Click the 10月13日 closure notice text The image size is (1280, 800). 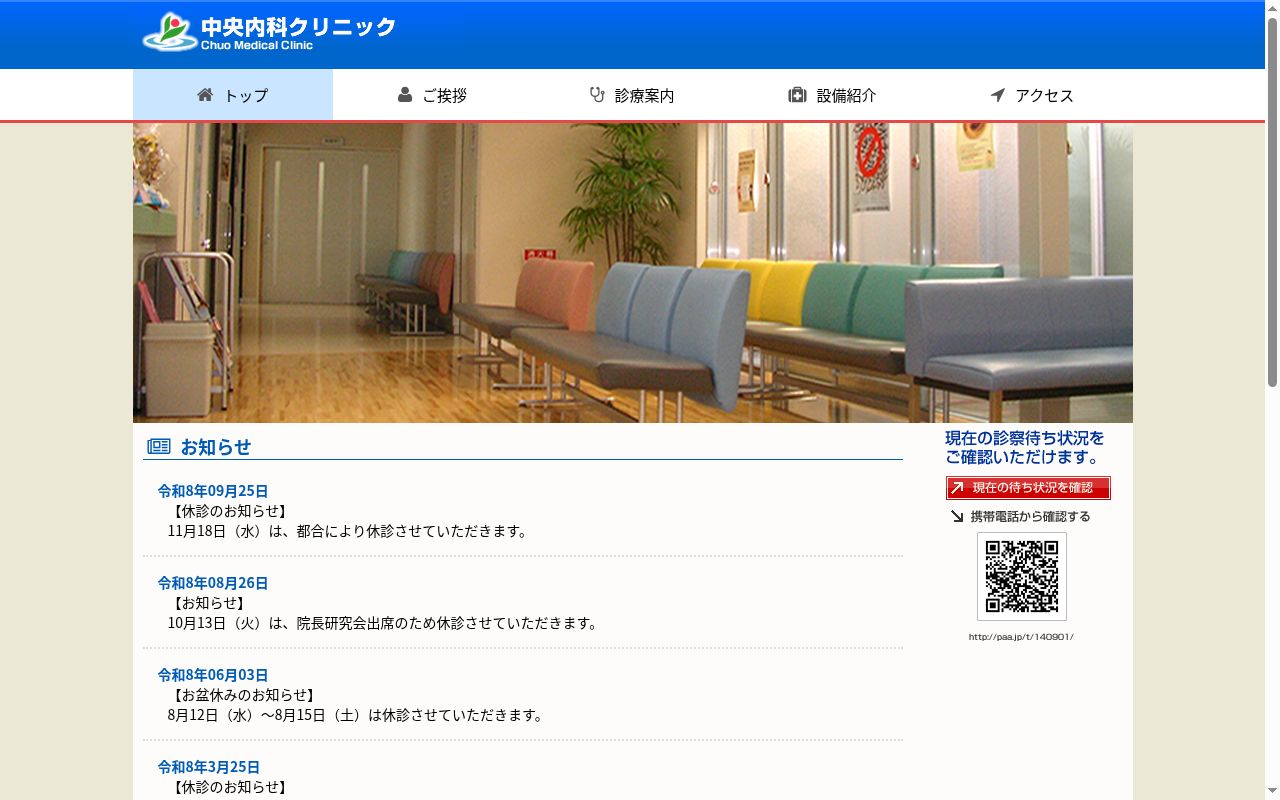pyautogui.click(x=383, y=623)
